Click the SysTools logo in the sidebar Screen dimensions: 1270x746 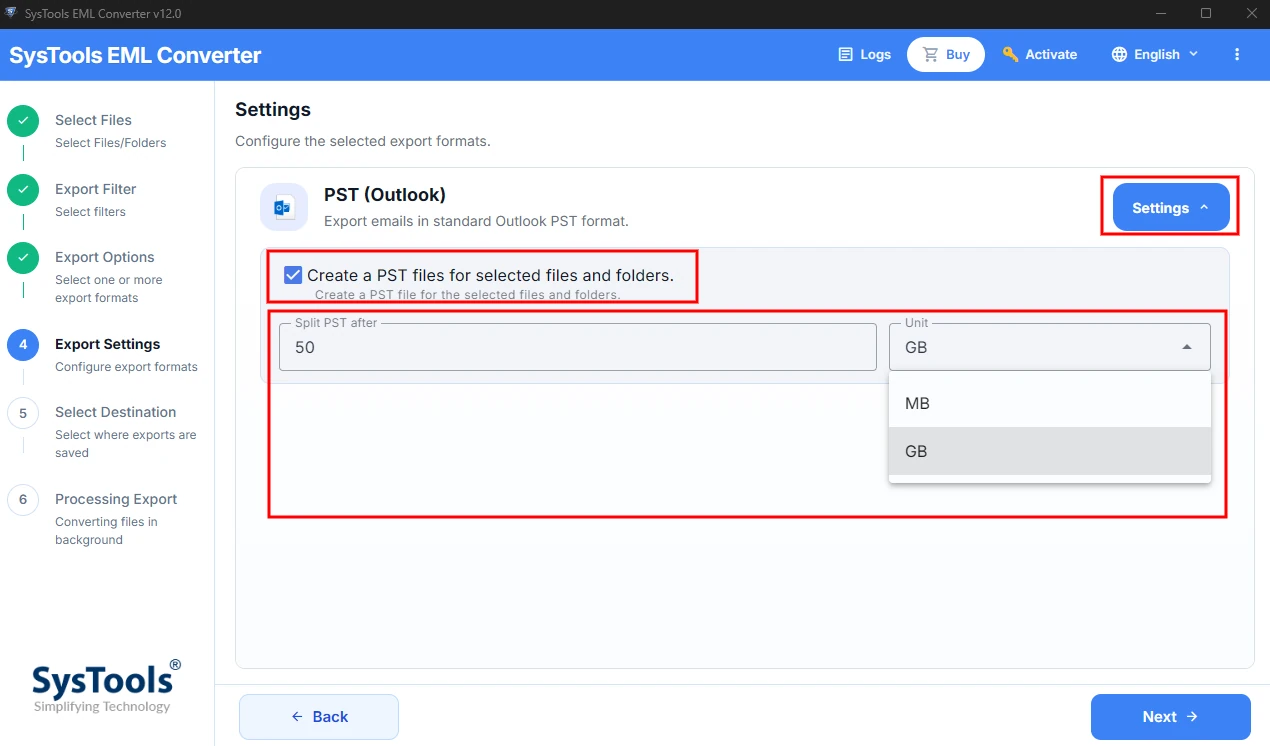(x=107, y=686)
